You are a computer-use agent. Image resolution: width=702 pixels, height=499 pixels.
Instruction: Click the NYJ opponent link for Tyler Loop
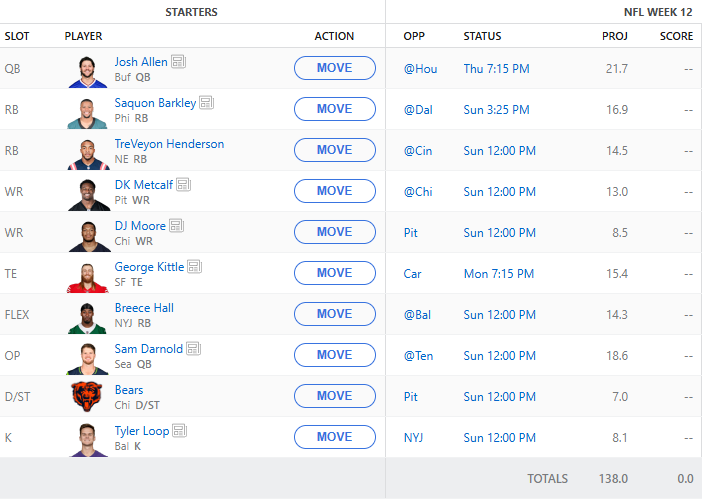(414, 437)
